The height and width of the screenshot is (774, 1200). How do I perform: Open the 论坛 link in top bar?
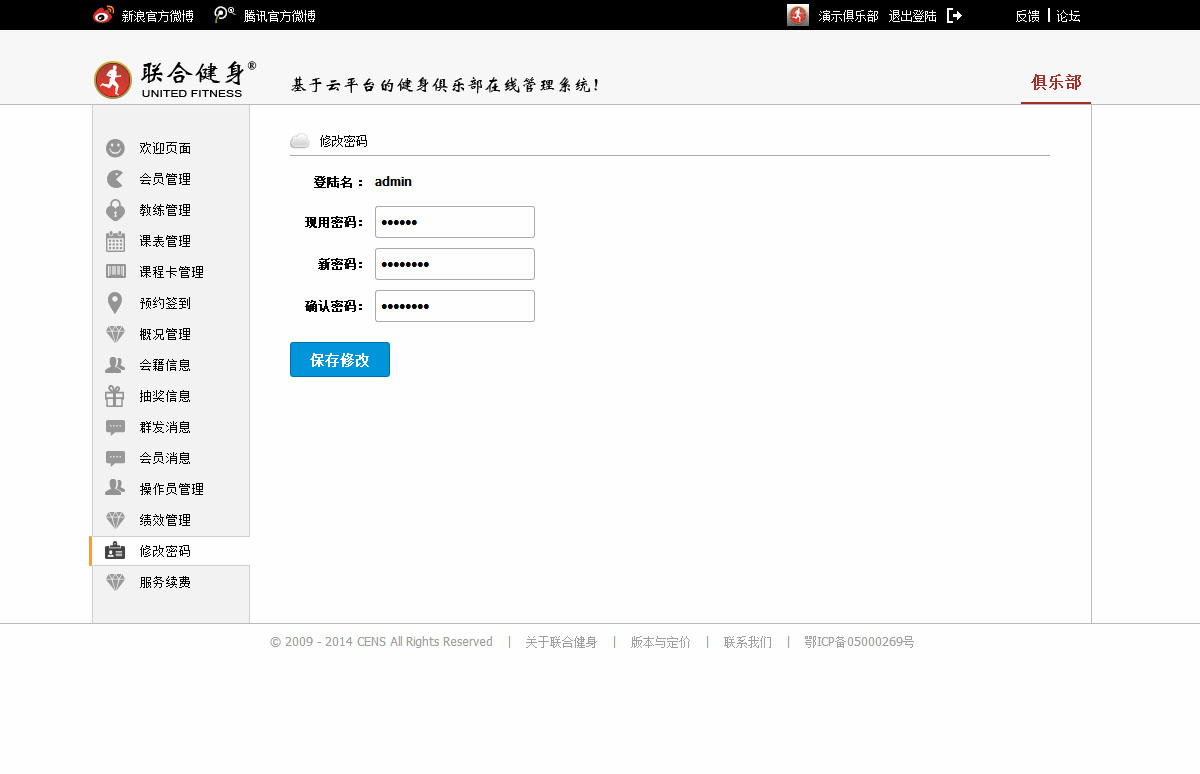tap(1068, 16)
